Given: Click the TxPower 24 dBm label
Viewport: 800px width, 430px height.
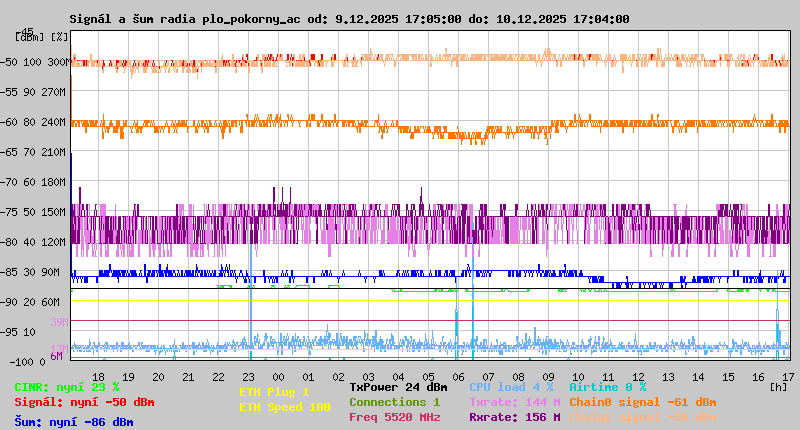Looking at the screenshot, I should pyautogui.click(x=398, y=387).
